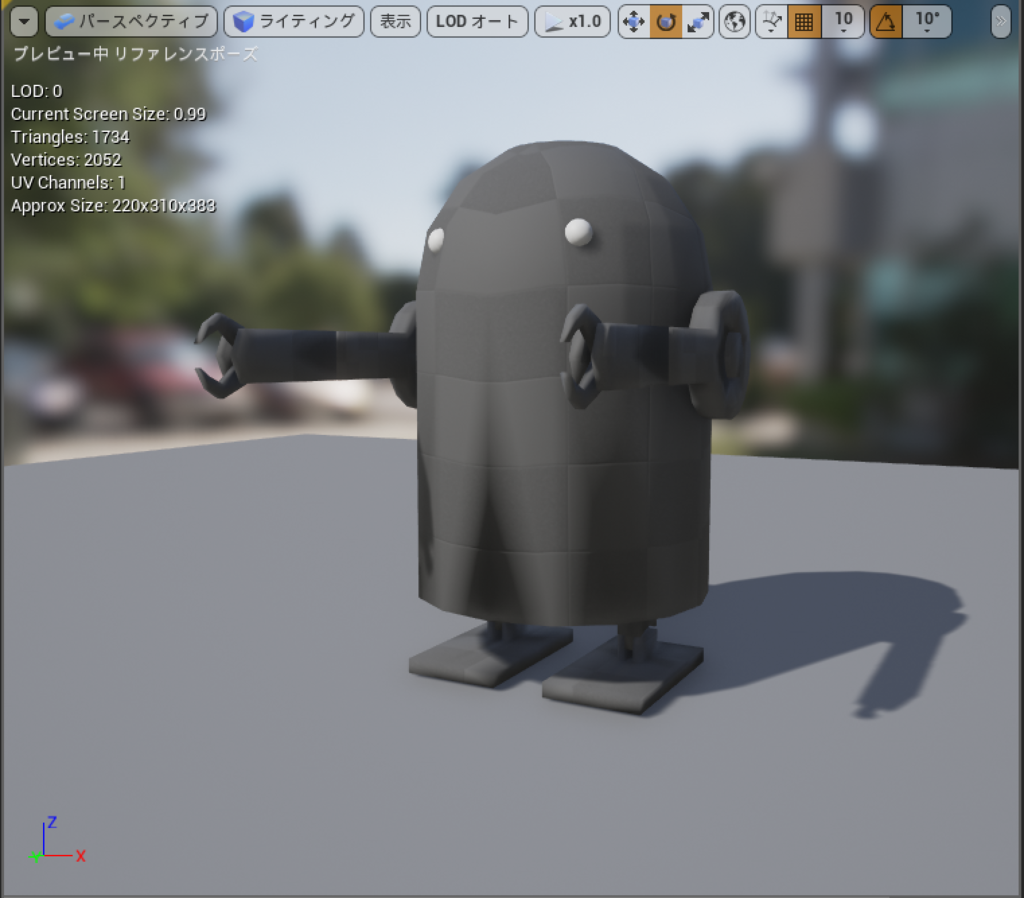The height and width of the screenshot is (898, 1024).
Task: Click the Current Screen Size: 0.99 text
Action: 108,114
